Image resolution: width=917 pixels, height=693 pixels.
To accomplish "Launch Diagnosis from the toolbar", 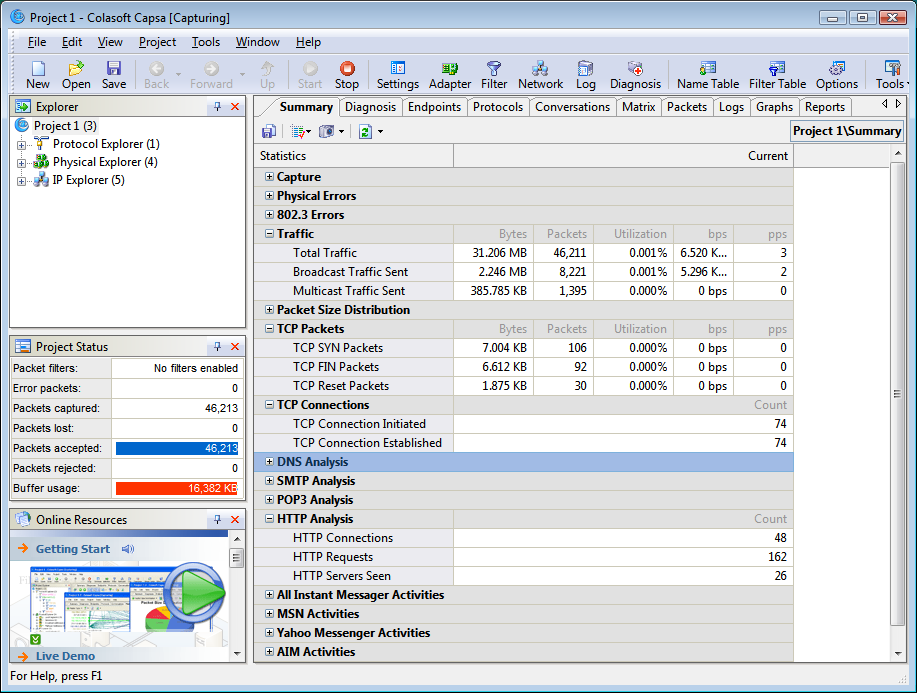I will [x=635, y=75].
